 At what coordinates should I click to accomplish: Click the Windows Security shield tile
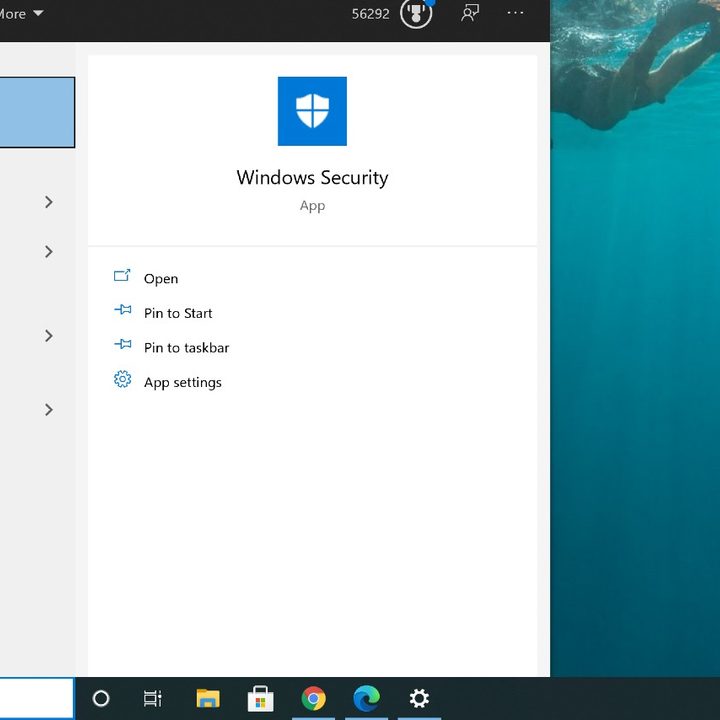point(312,111)
